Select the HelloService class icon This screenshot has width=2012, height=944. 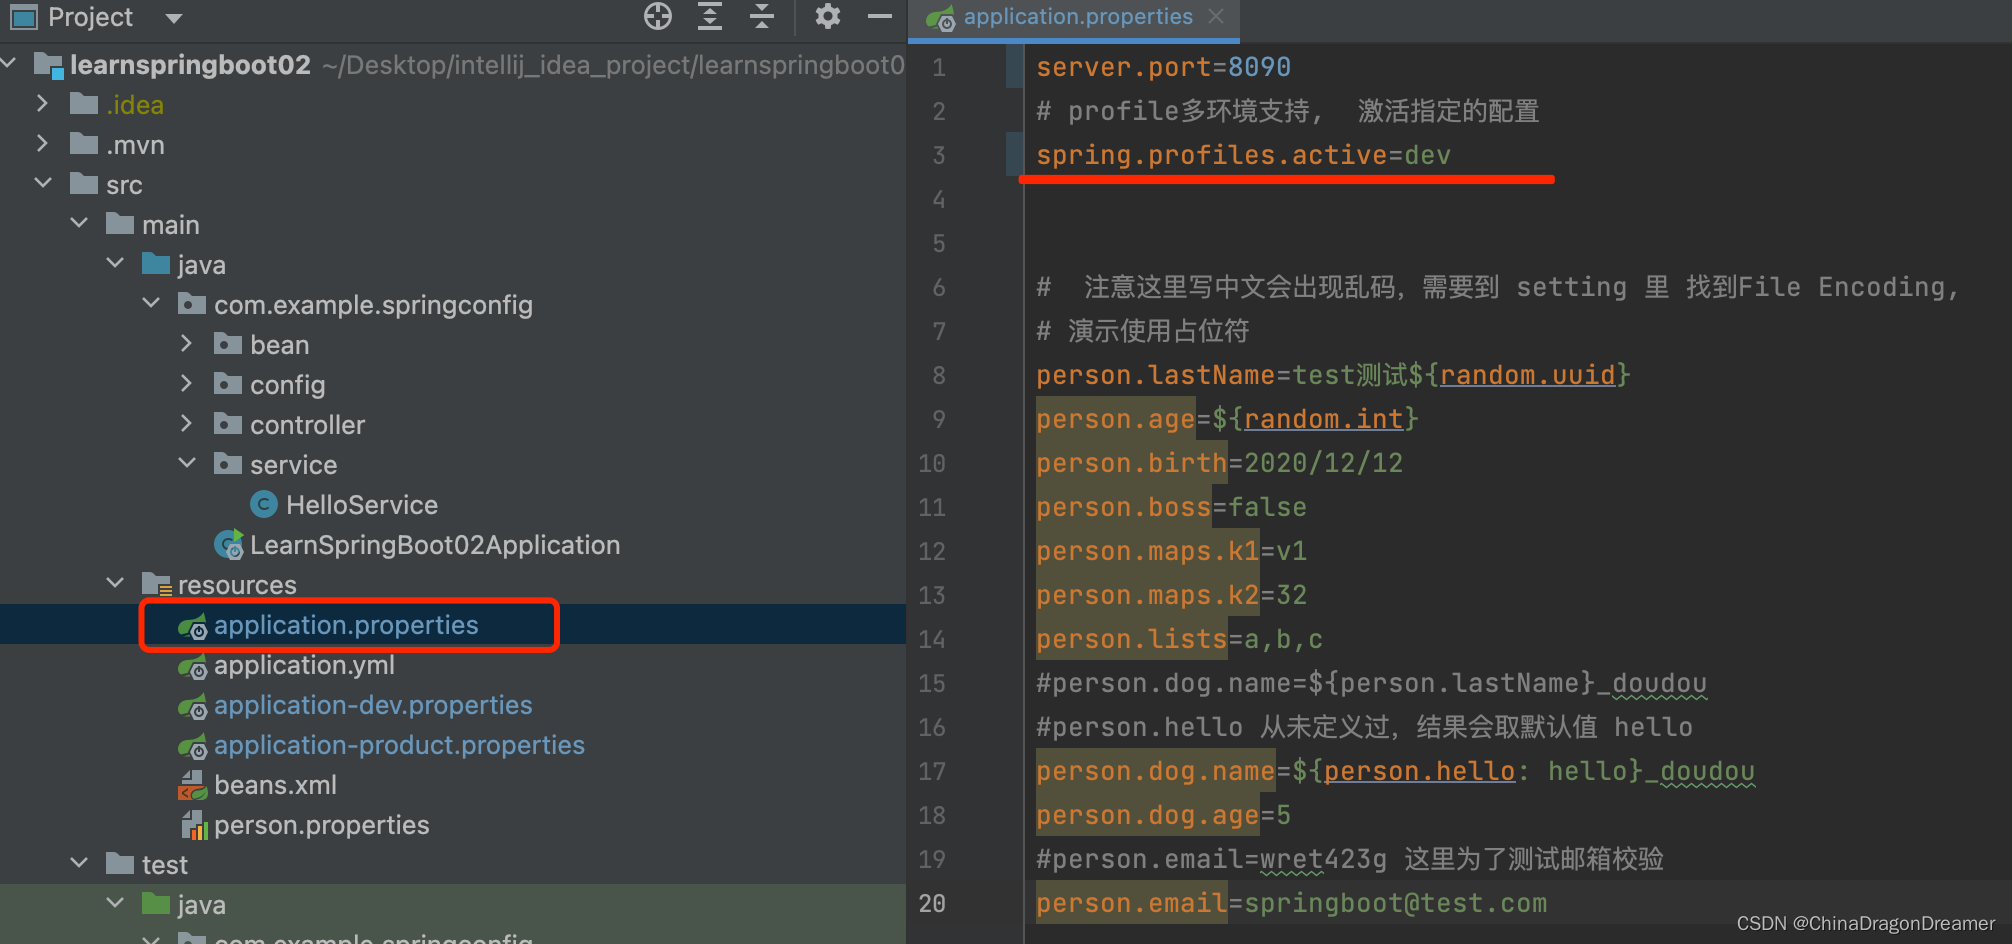coord(264,504)
